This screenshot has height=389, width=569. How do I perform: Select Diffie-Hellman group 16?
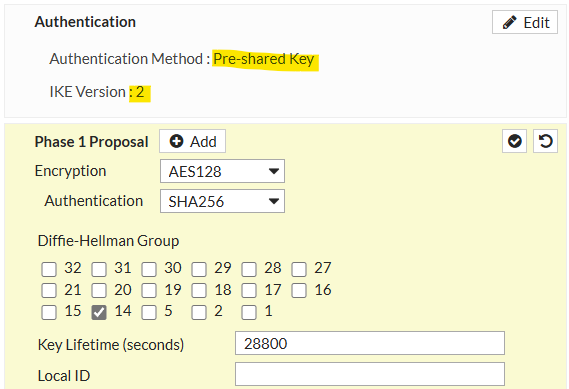(299, 290)
